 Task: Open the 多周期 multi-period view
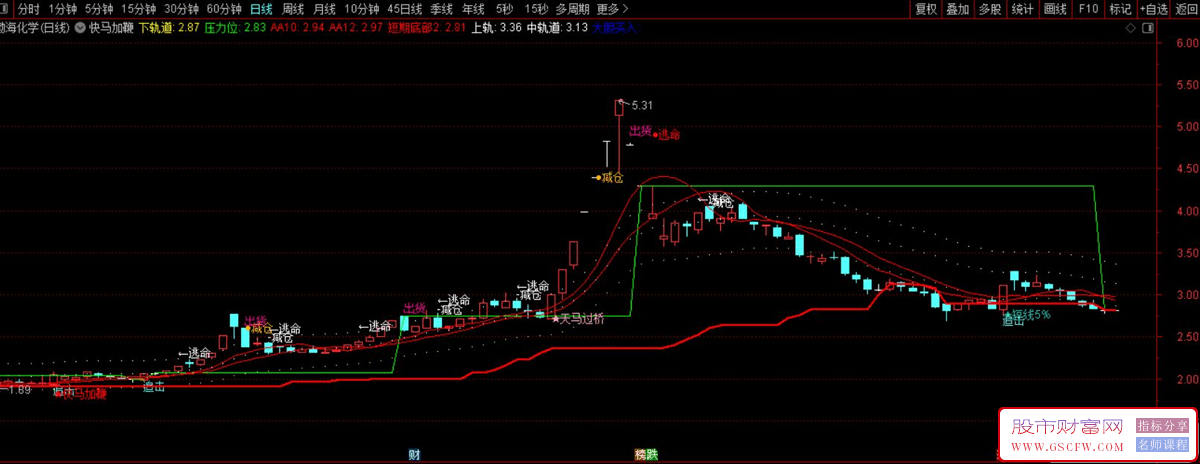574,9
